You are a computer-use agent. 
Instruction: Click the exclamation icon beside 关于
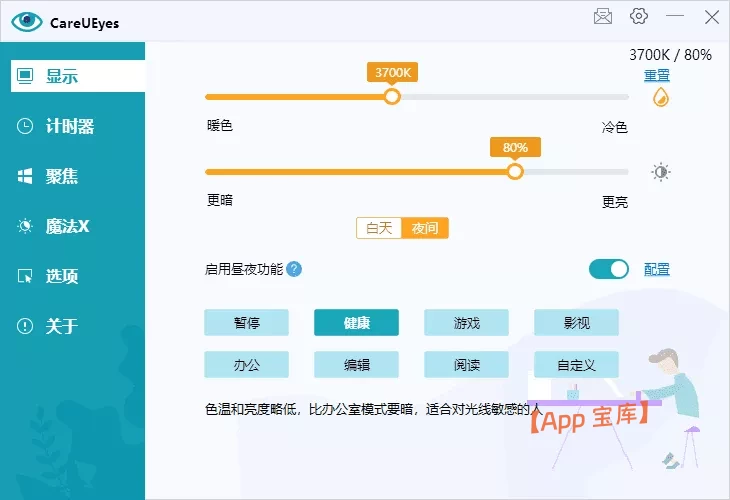(25, 326)
